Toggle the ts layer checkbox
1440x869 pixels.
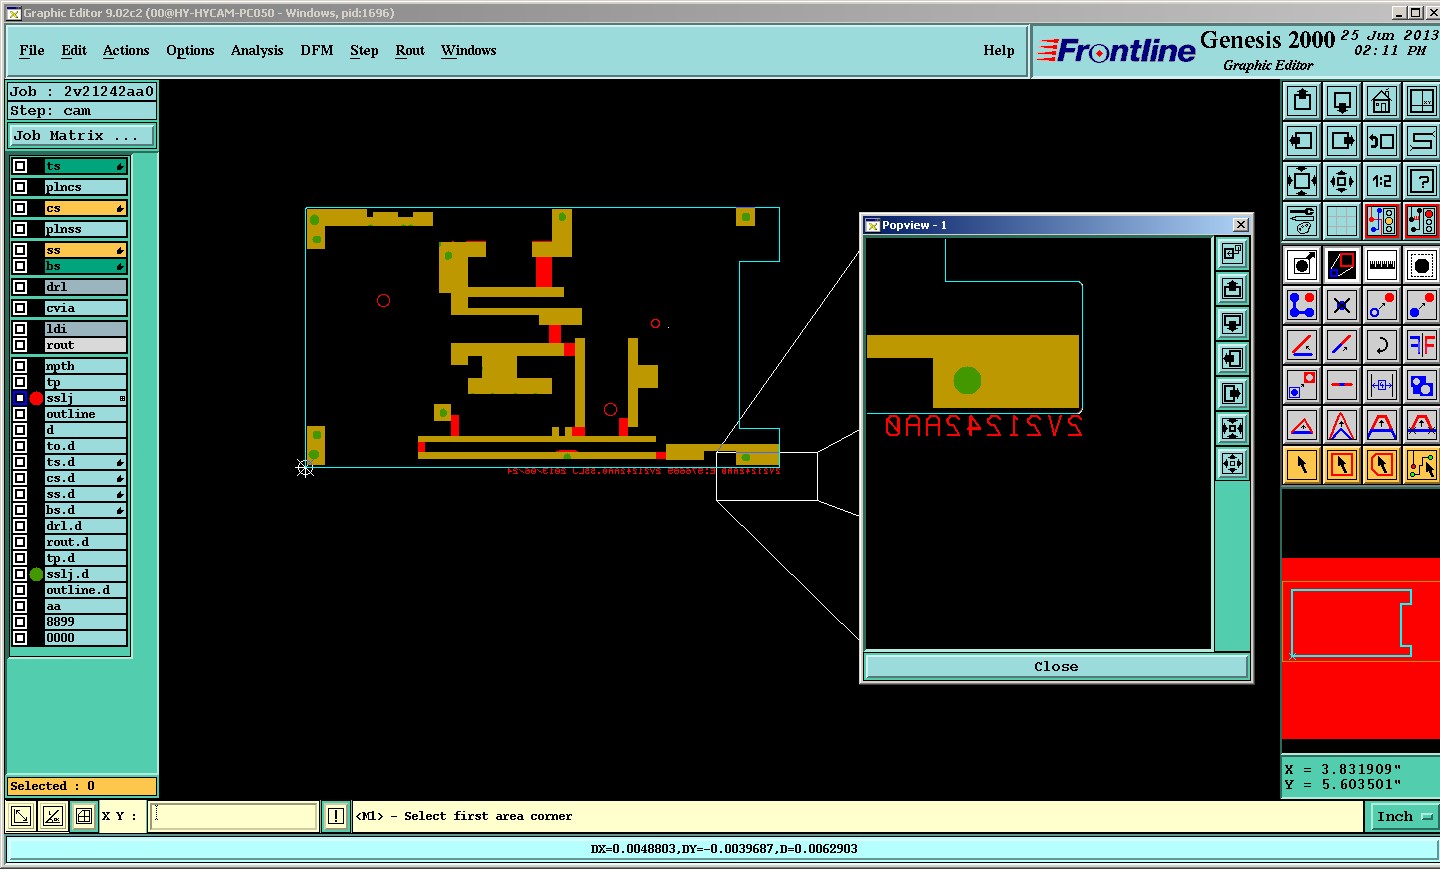pyautogui.click(x=20, y=166)
